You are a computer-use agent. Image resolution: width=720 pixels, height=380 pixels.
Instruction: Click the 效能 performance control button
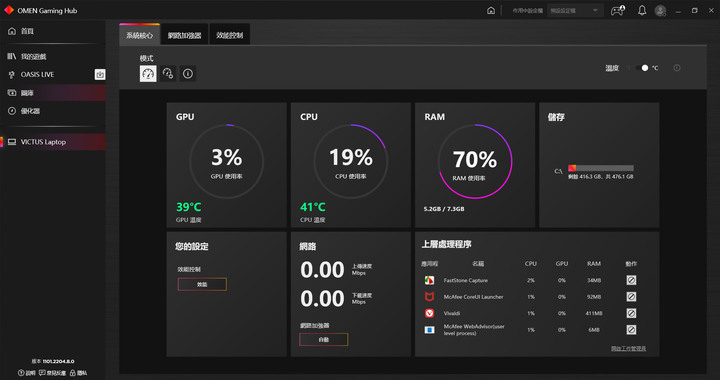202,285
